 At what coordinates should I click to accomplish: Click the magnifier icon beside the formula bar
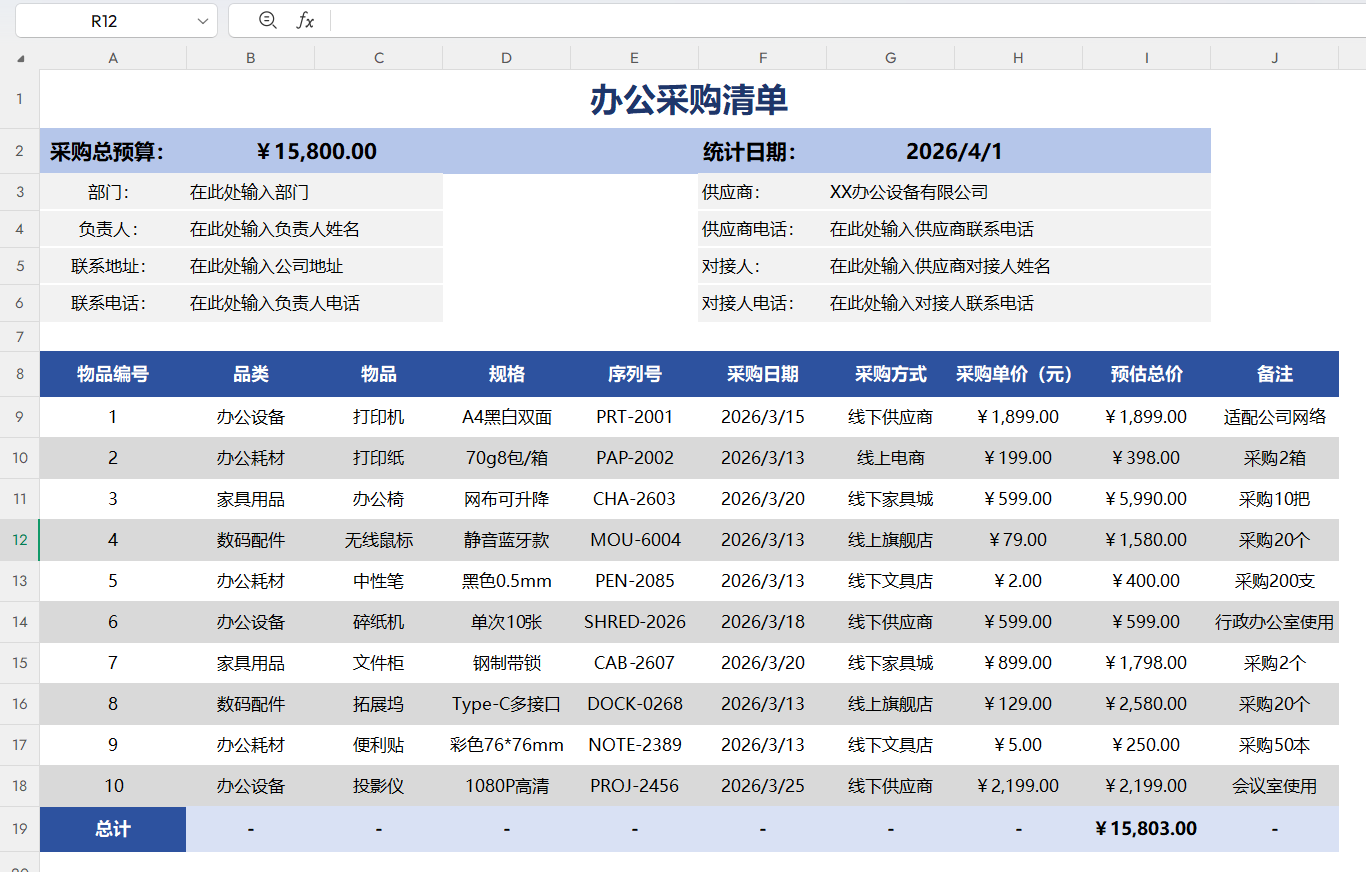267,21
